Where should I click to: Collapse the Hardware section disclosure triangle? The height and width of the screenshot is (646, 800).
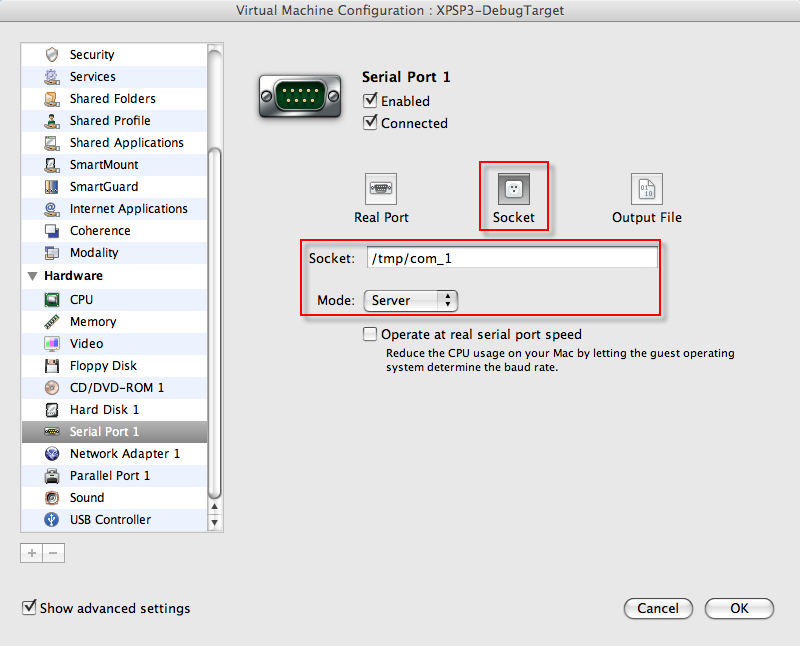[33, 276]
